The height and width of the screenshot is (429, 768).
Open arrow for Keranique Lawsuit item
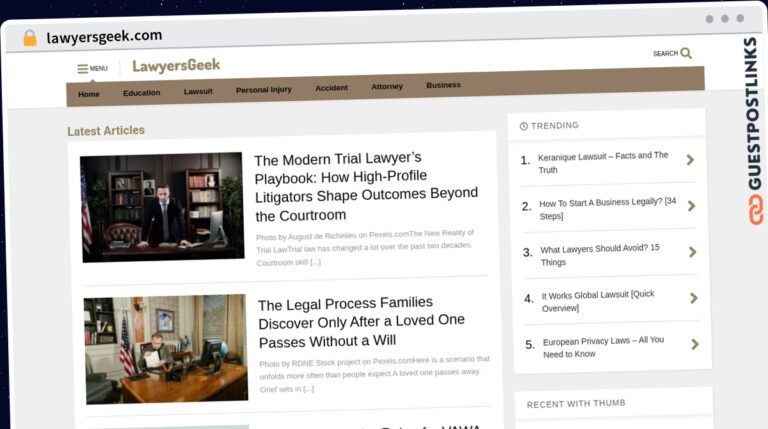(x=690, y=160)
